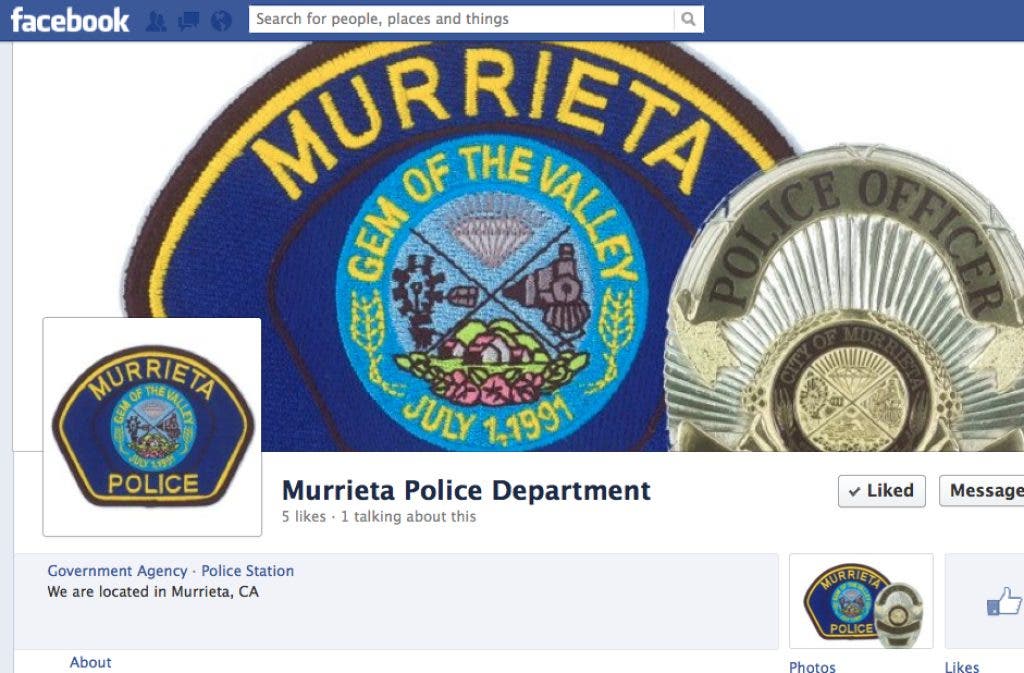Click the 5 likes count text
The image size is (1024, 673).
(304, 516)
